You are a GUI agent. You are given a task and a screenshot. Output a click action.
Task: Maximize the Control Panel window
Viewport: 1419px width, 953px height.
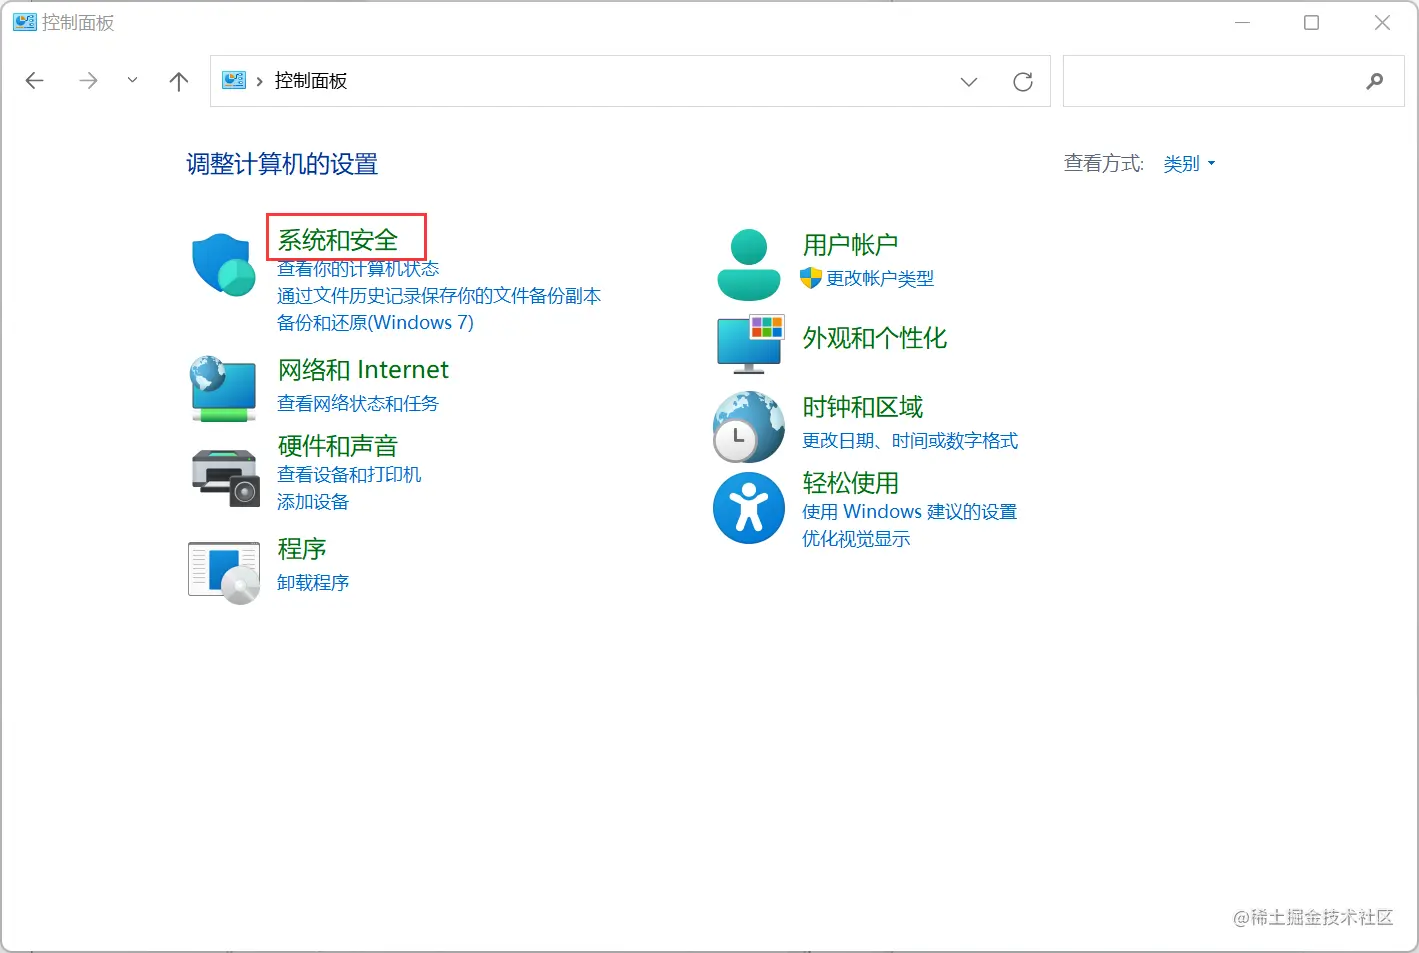(1311, 22)
